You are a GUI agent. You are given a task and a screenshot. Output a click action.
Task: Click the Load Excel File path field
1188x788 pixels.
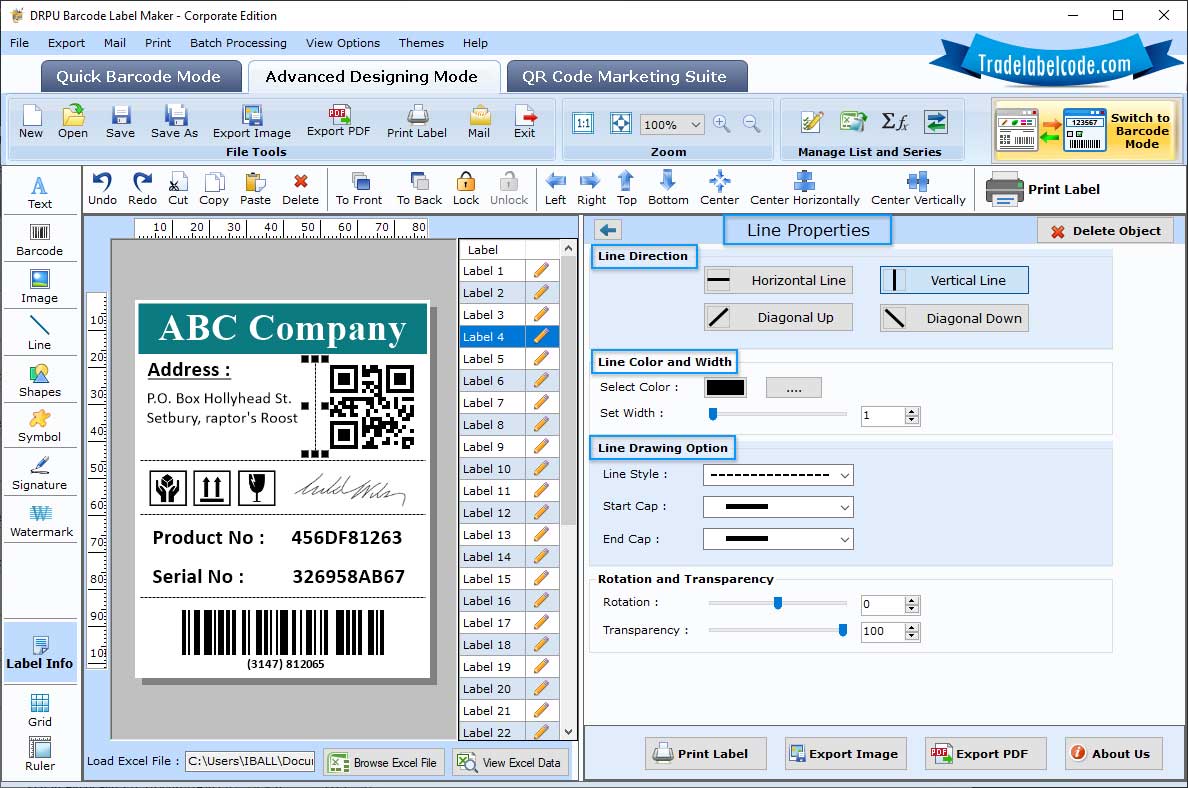pos(251,761)
